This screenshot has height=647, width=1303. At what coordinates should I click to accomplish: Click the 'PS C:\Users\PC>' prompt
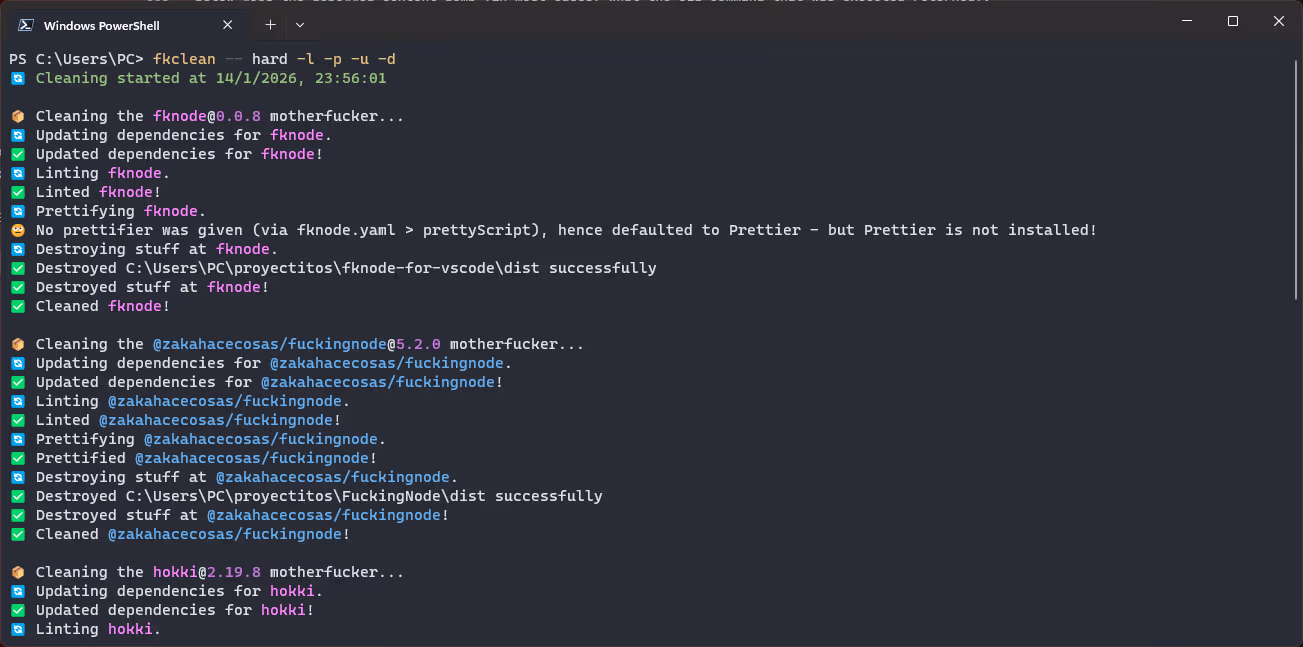click(x=77, y=59)
